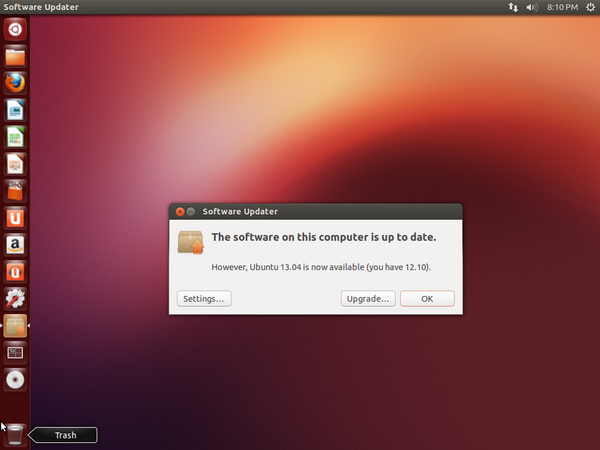Screen dimensions: 600x450
Task: Open LibreOffice Impress presentation launcher icon
Action: pyautogui.click(x=15, y=164)
